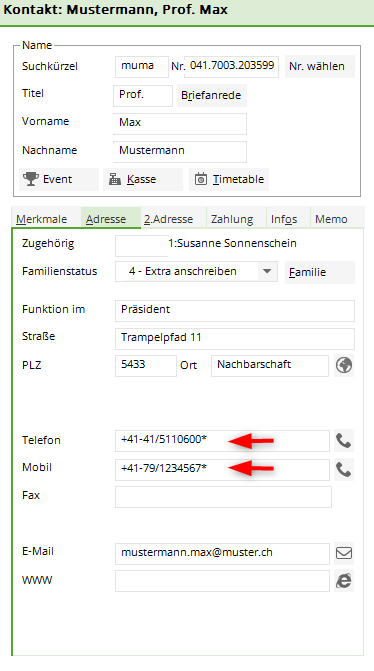Viewport: 374px width, 671px height.
Task: Click the Event button with the trophy icon
Action: (59, 179)
